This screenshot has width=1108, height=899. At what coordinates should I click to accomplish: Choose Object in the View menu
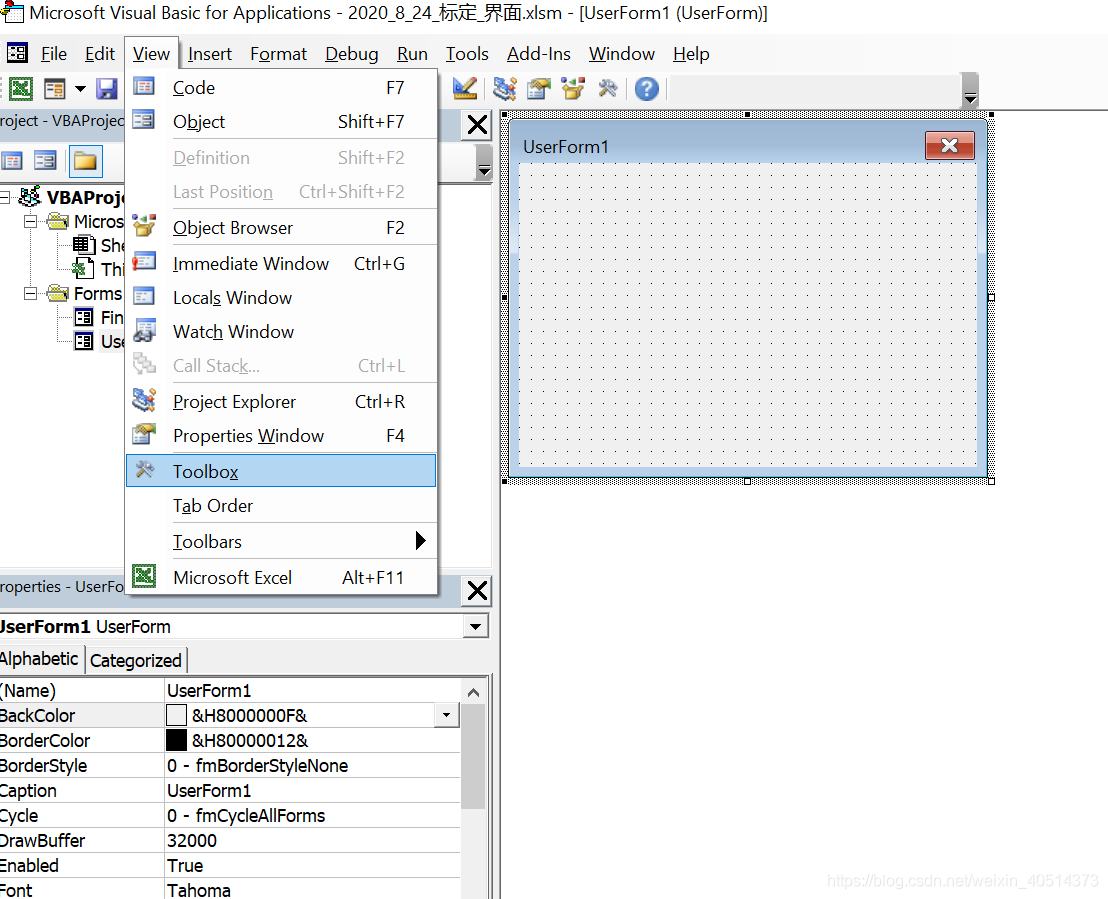coord(281,122)
